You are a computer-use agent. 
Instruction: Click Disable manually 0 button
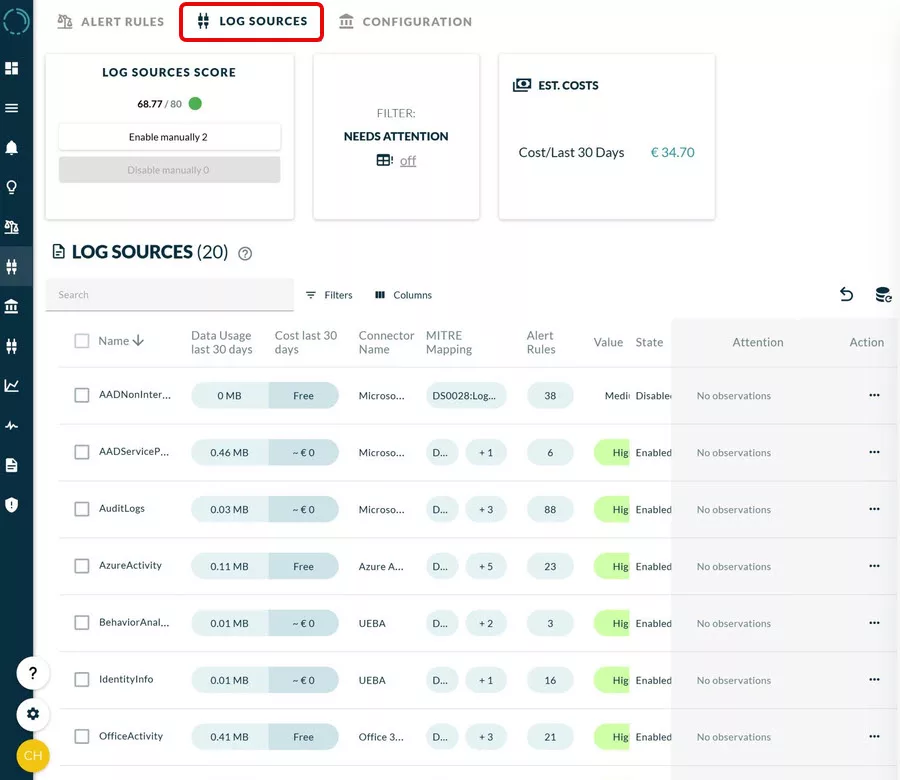tap(169, 170)
